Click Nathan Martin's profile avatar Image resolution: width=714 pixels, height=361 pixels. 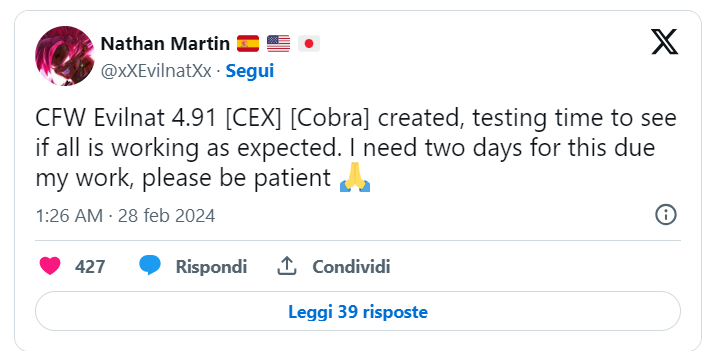(x=65, y=56)
